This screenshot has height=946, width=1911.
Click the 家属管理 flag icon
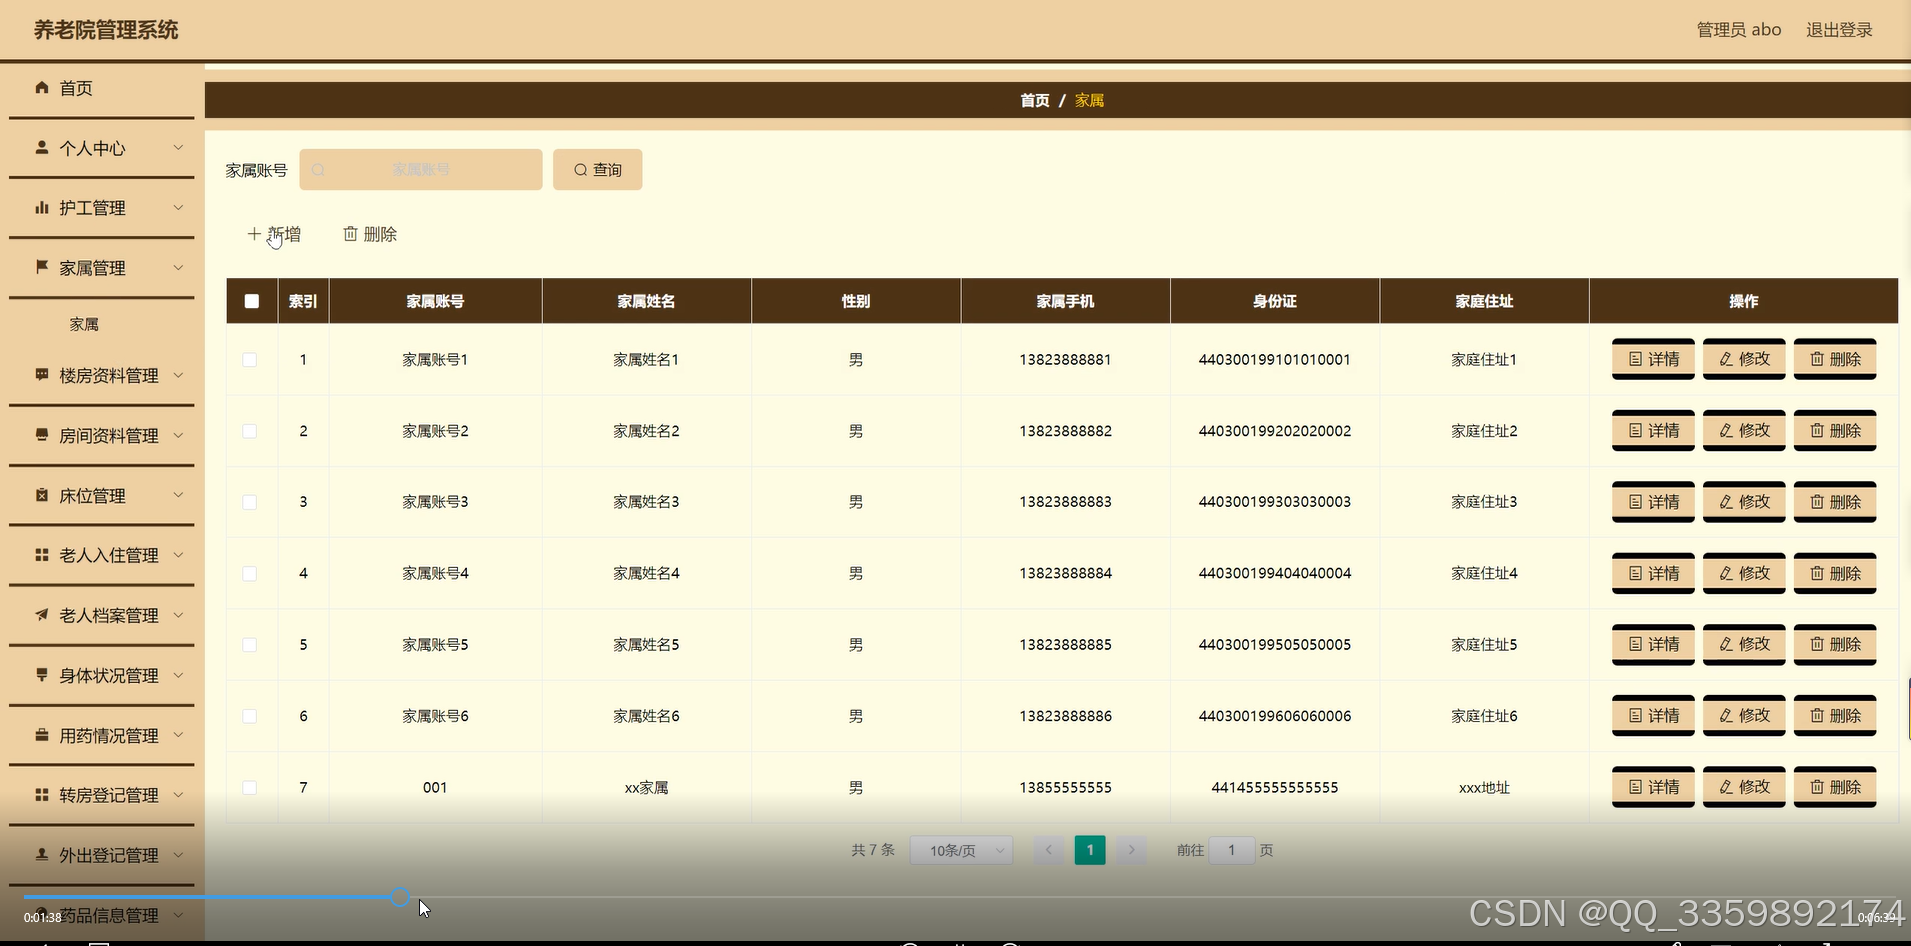(41, 267)
